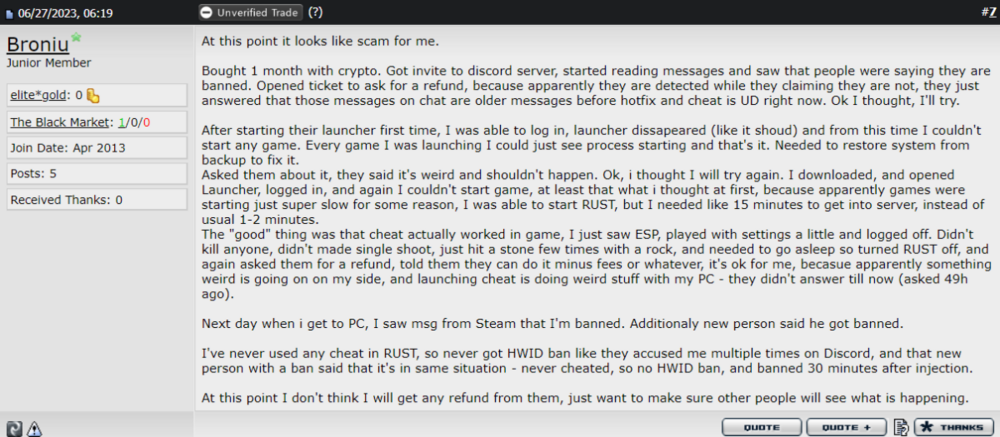Give THANKS for this post
Viewport: 1000px width, 437px height.
(x=954, y=427)
